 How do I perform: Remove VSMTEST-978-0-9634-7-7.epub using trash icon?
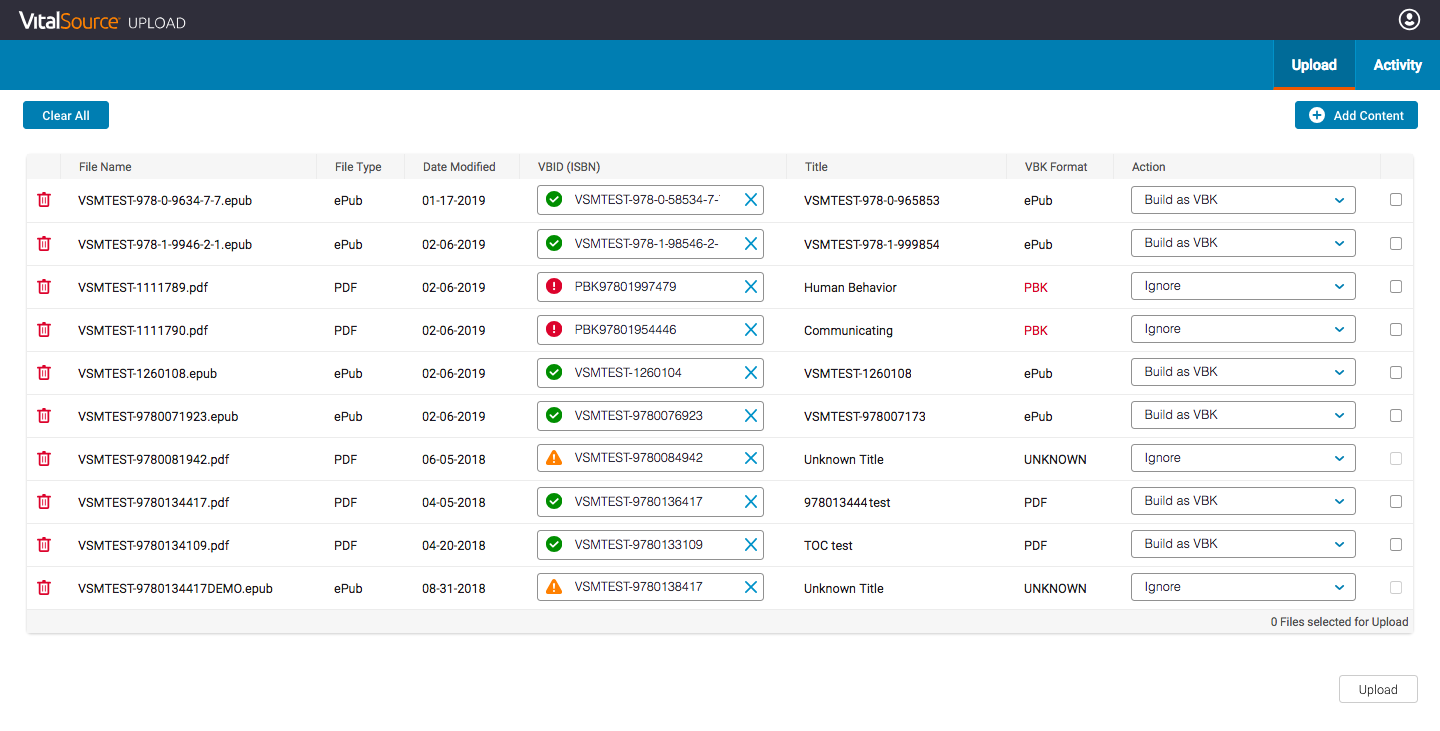[x=44, y=200]
